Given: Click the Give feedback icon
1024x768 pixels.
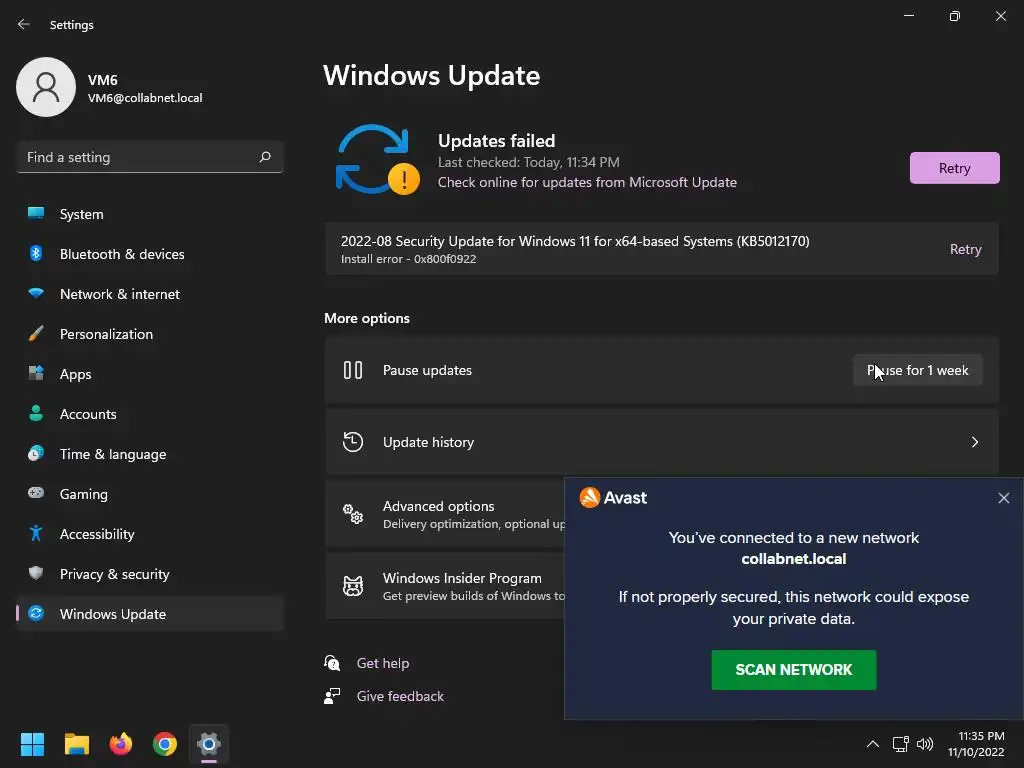Looking at the screenshot, I should [332, 696].
